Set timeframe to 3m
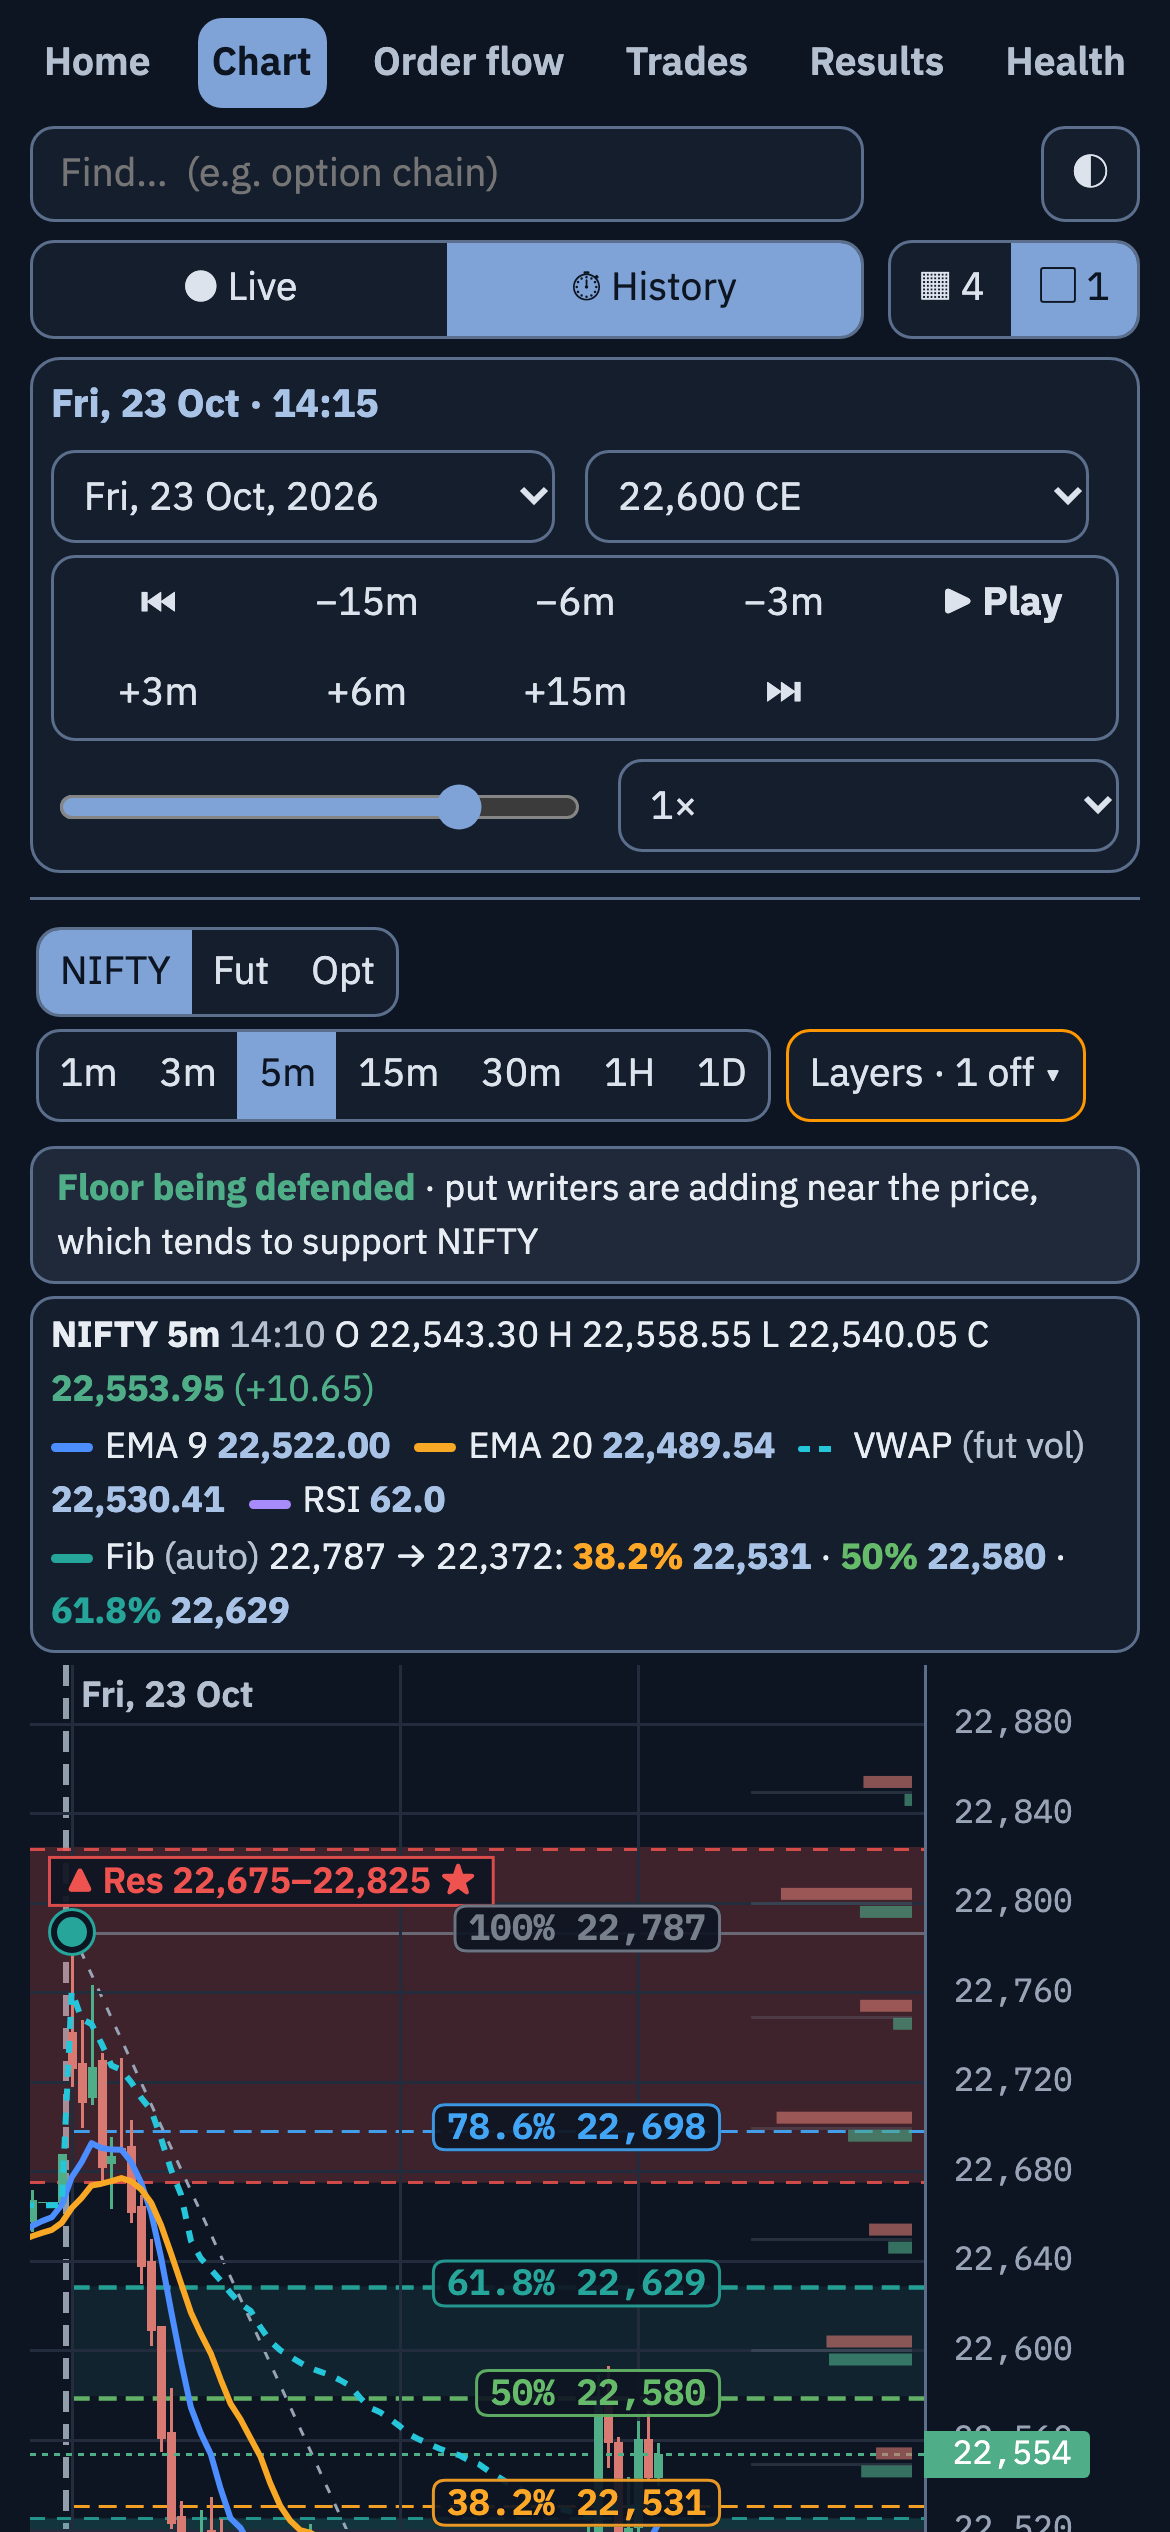1170x2532 pixels. tap(188, 1075)
